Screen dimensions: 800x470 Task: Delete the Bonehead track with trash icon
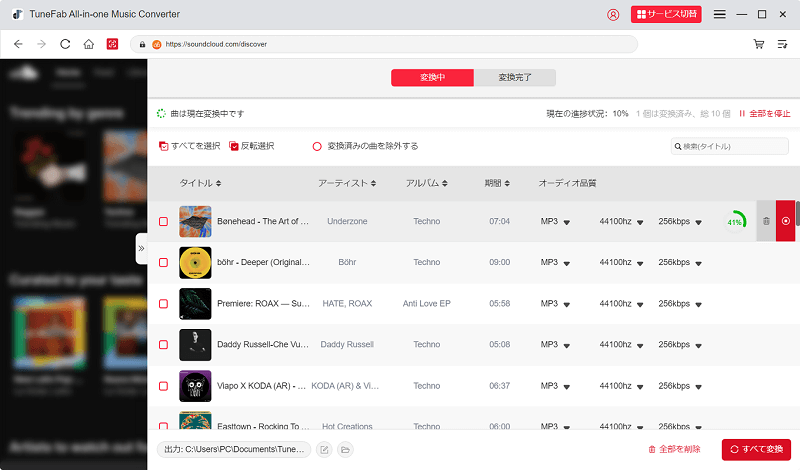click(766, 221)
